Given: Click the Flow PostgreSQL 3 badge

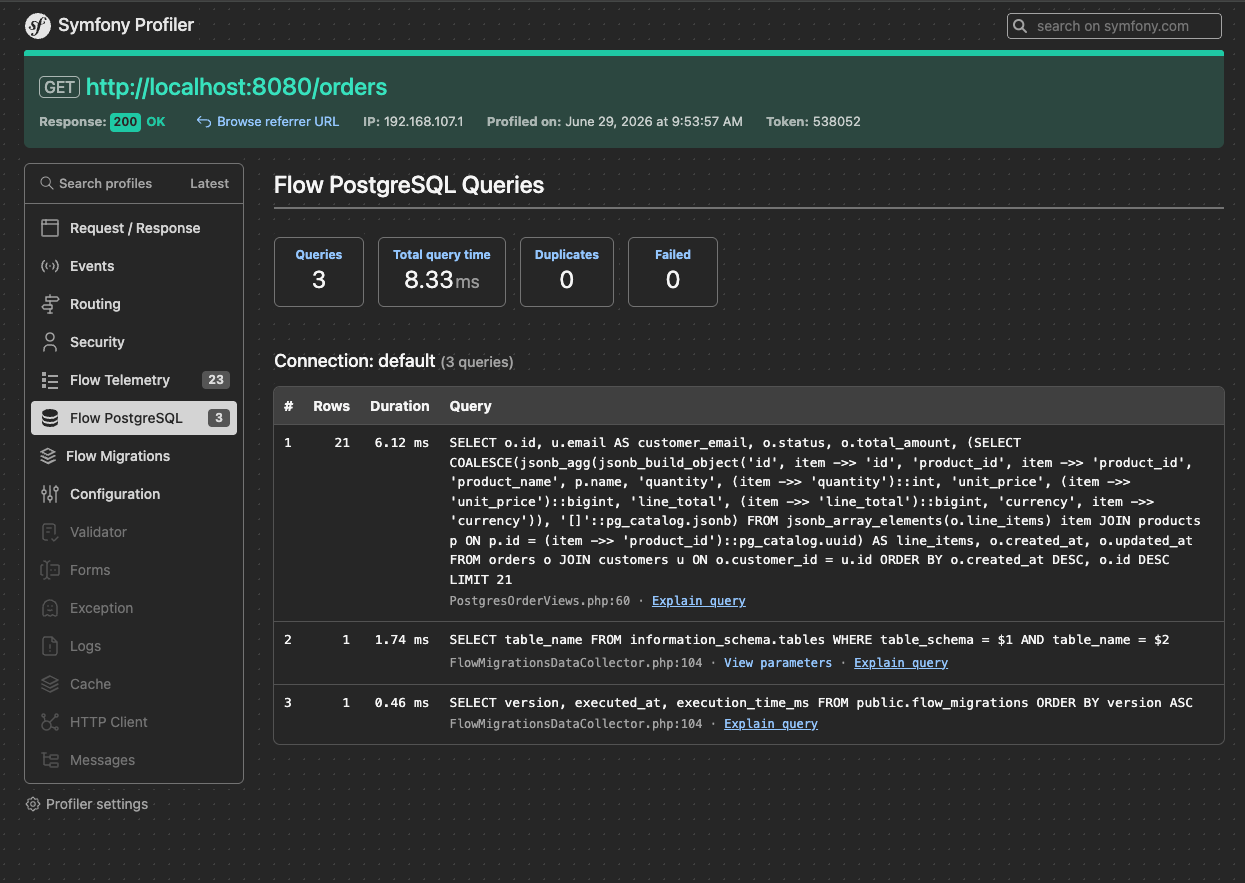Looking at the screenshot, I should (218, 418).
